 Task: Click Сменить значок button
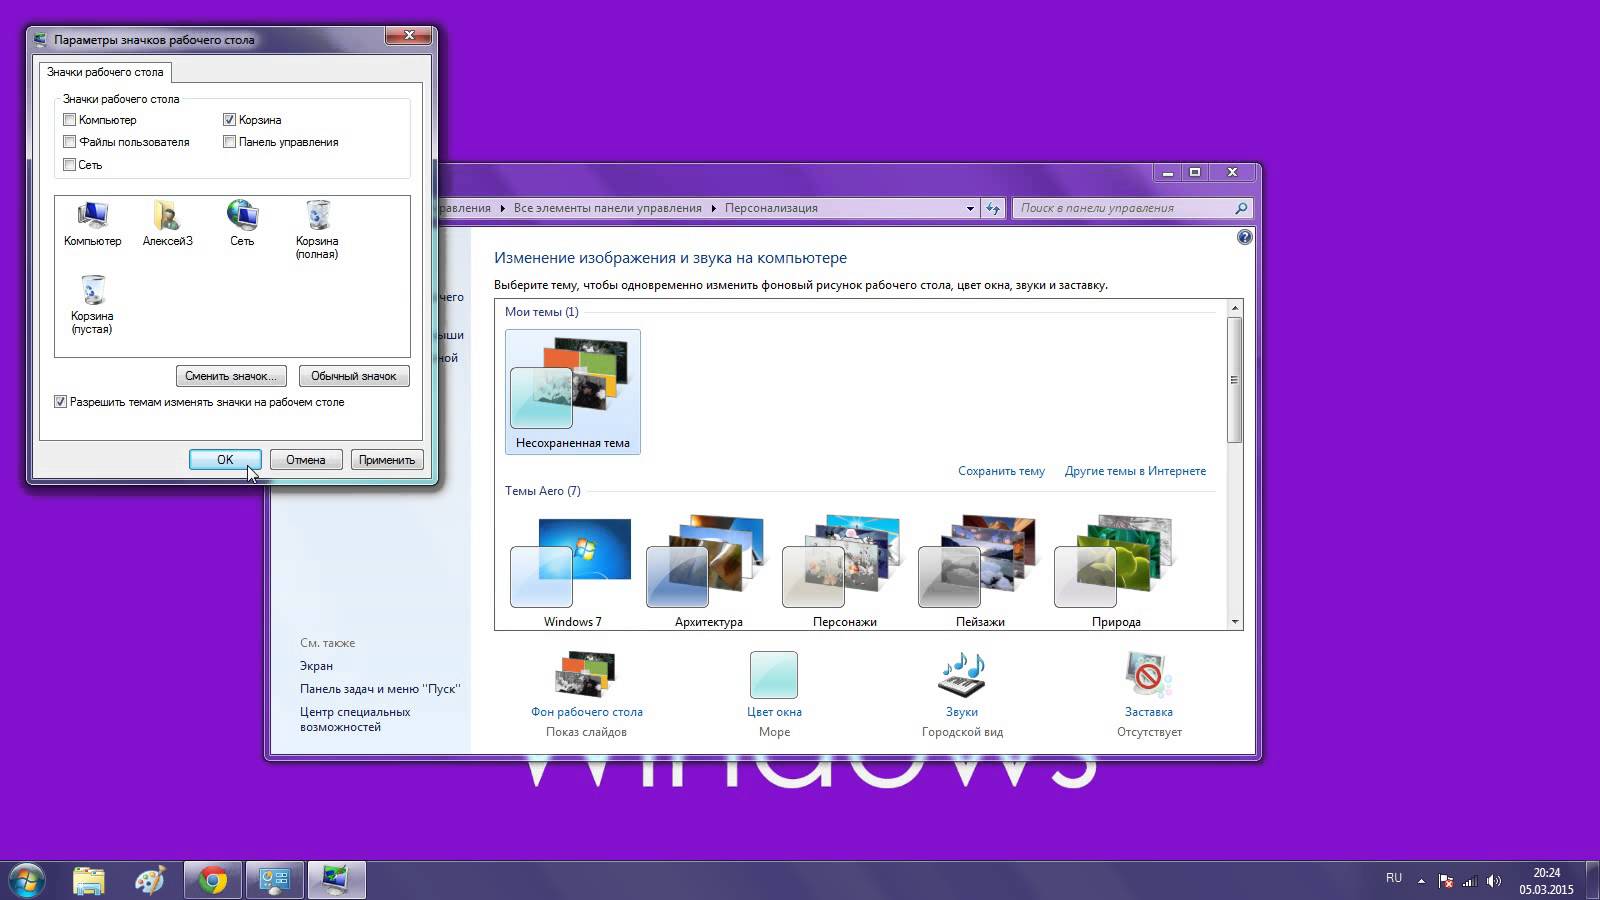pos(231,376)
